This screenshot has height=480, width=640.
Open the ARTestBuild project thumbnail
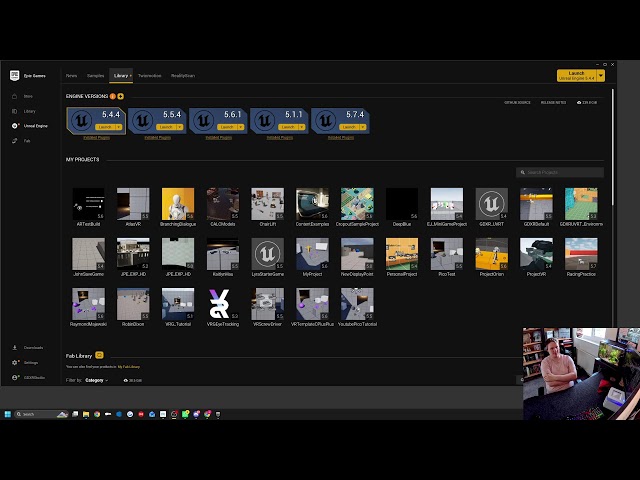[x=89, y=204]
